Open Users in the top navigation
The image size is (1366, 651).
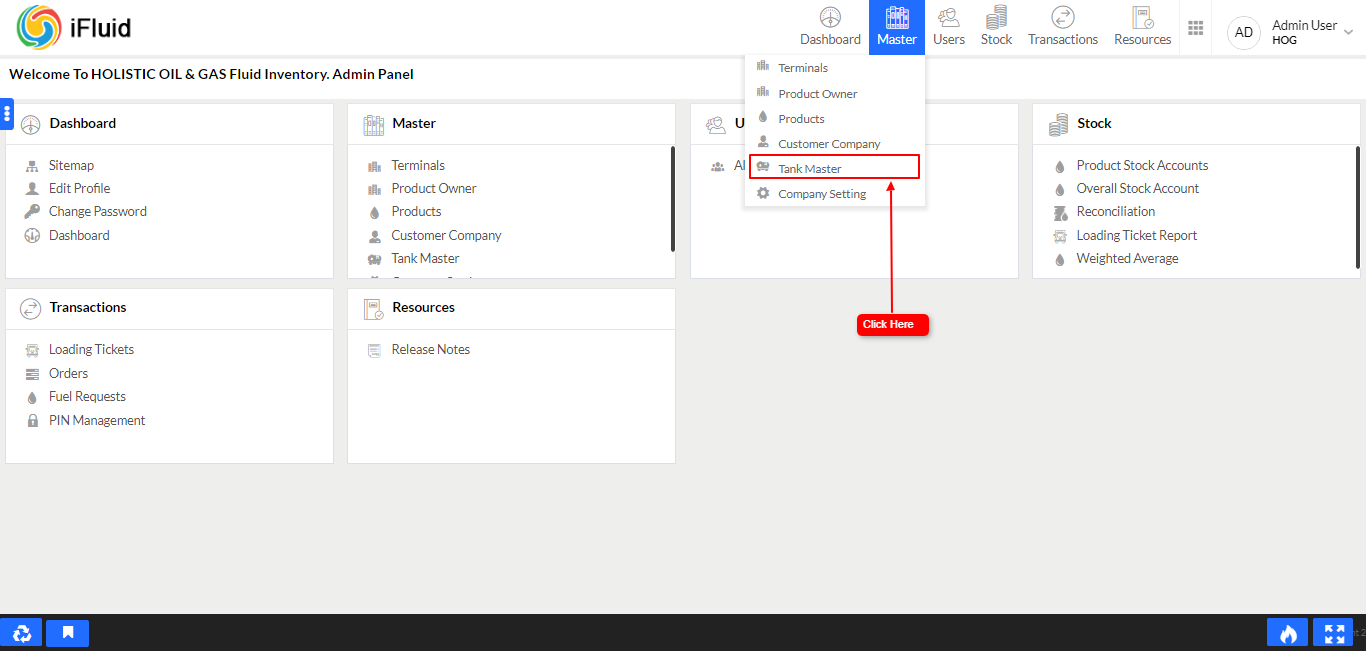[949, 27]
